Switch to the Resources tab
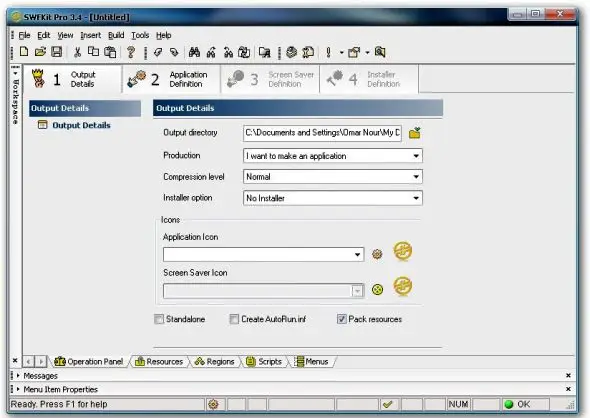Viewport: 590px width, 418px height. tap(159, 362)
